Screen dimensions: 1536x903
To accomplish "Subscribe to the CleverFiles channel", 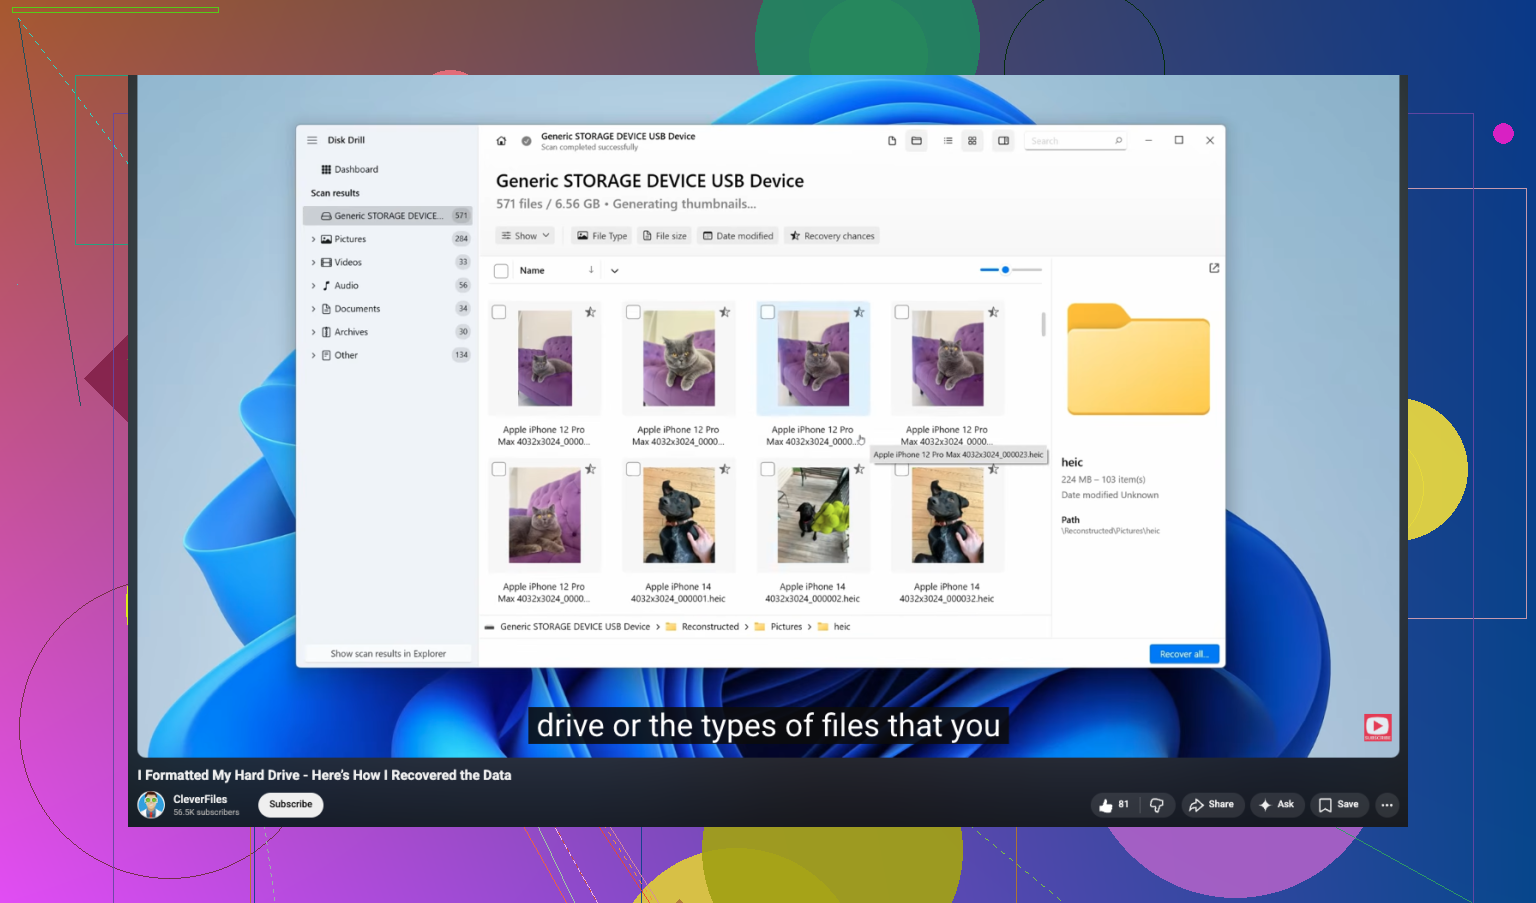I will (291, 805).
